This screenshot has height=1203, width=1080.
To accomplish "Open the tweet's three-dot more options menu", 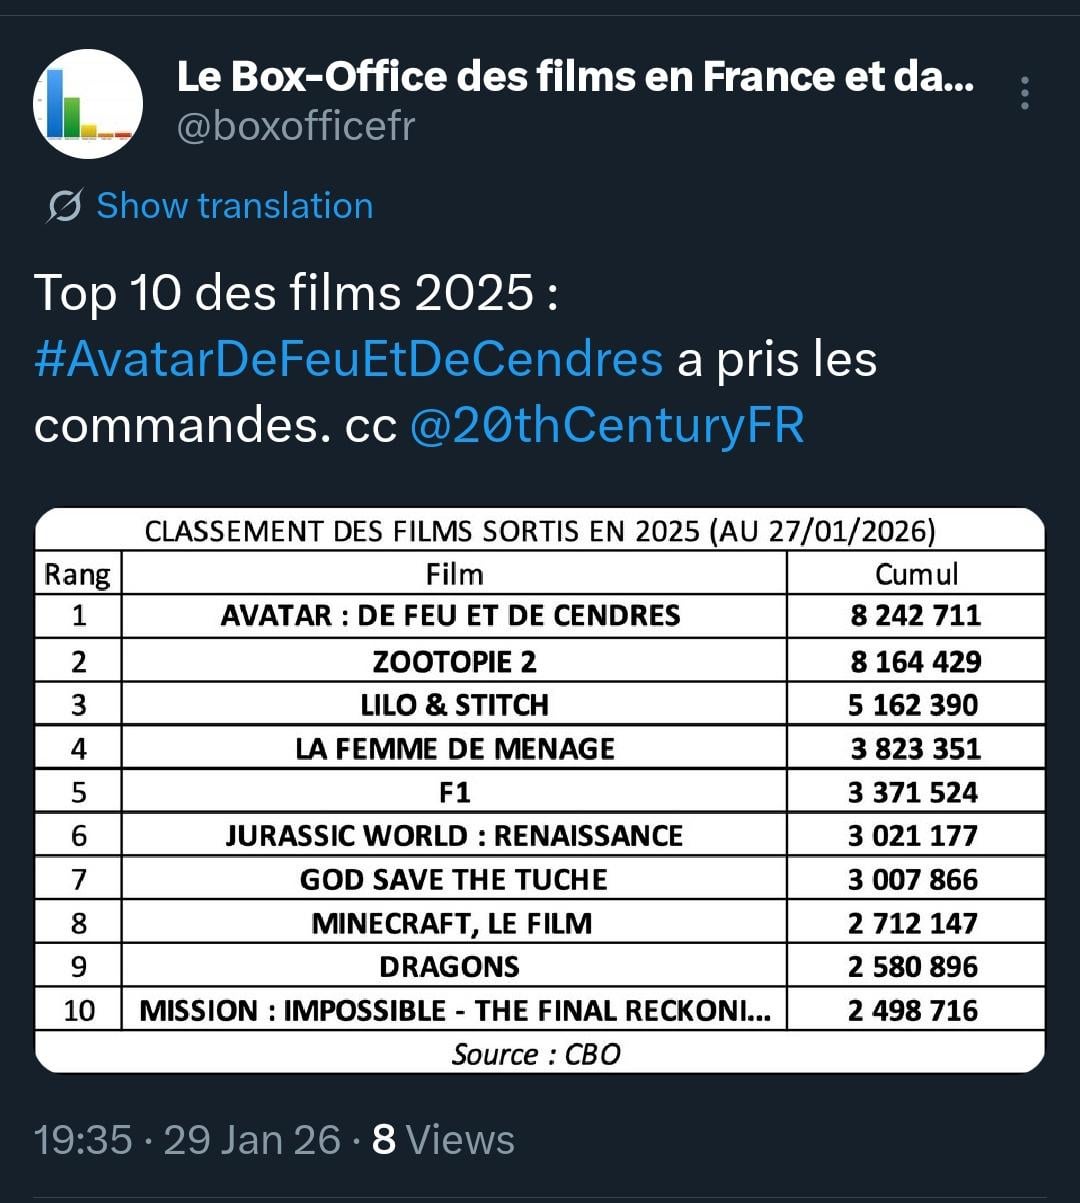I will [1025, 93].
